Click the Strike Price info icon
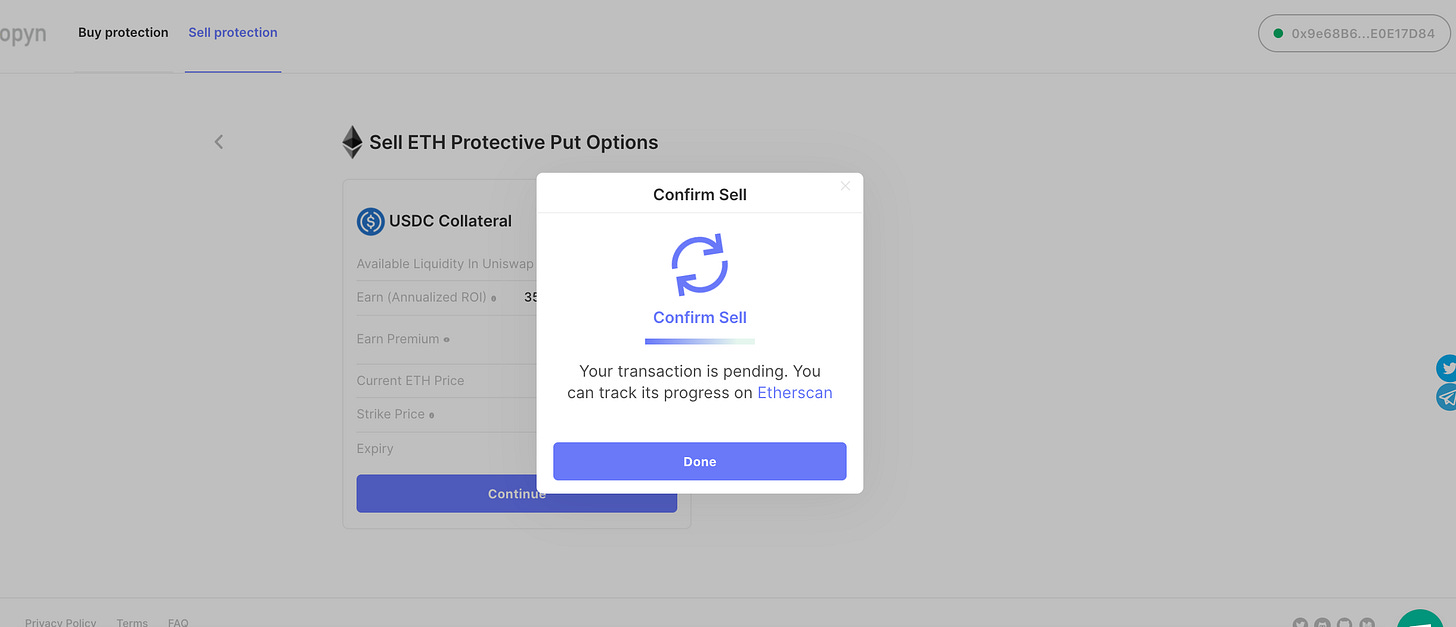 [x=431, y=415]
